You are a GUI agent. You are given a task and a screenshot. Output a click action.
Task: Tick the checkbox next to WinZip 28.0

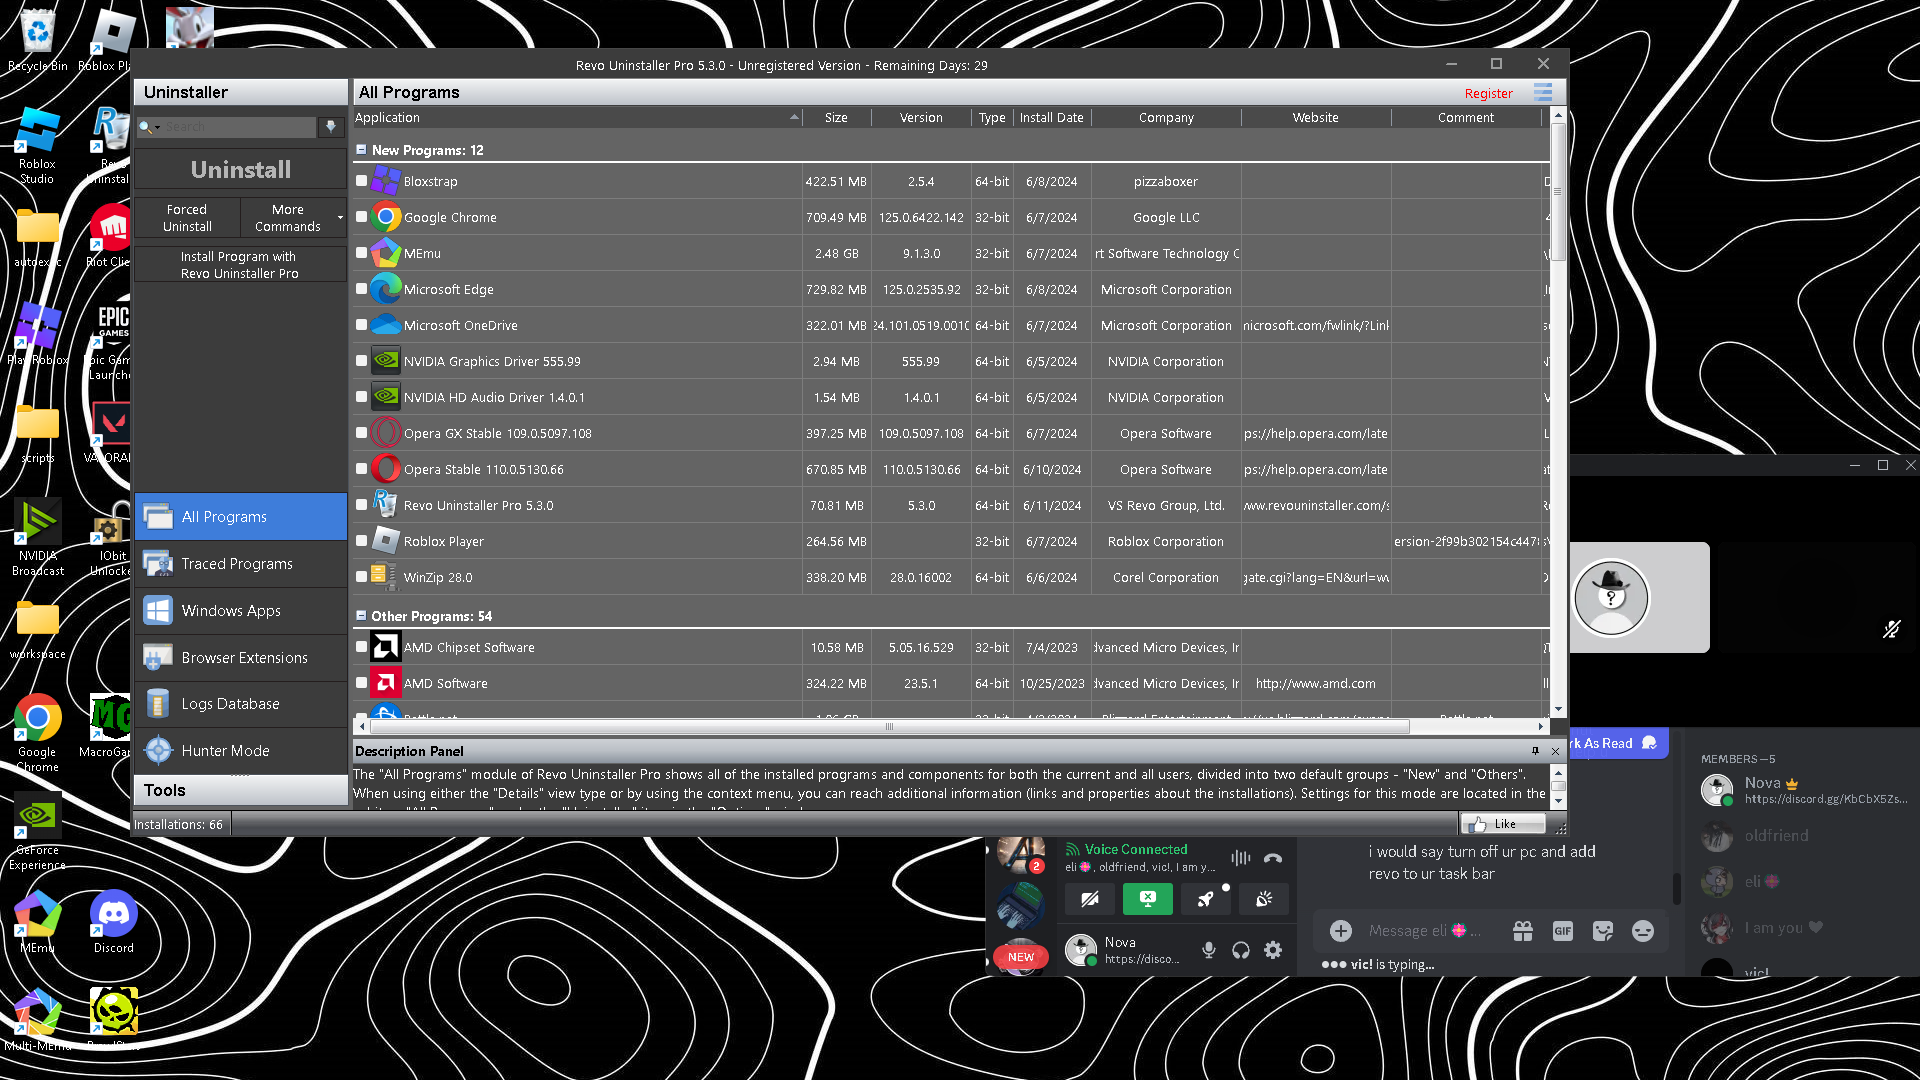(x=362, y=577)
